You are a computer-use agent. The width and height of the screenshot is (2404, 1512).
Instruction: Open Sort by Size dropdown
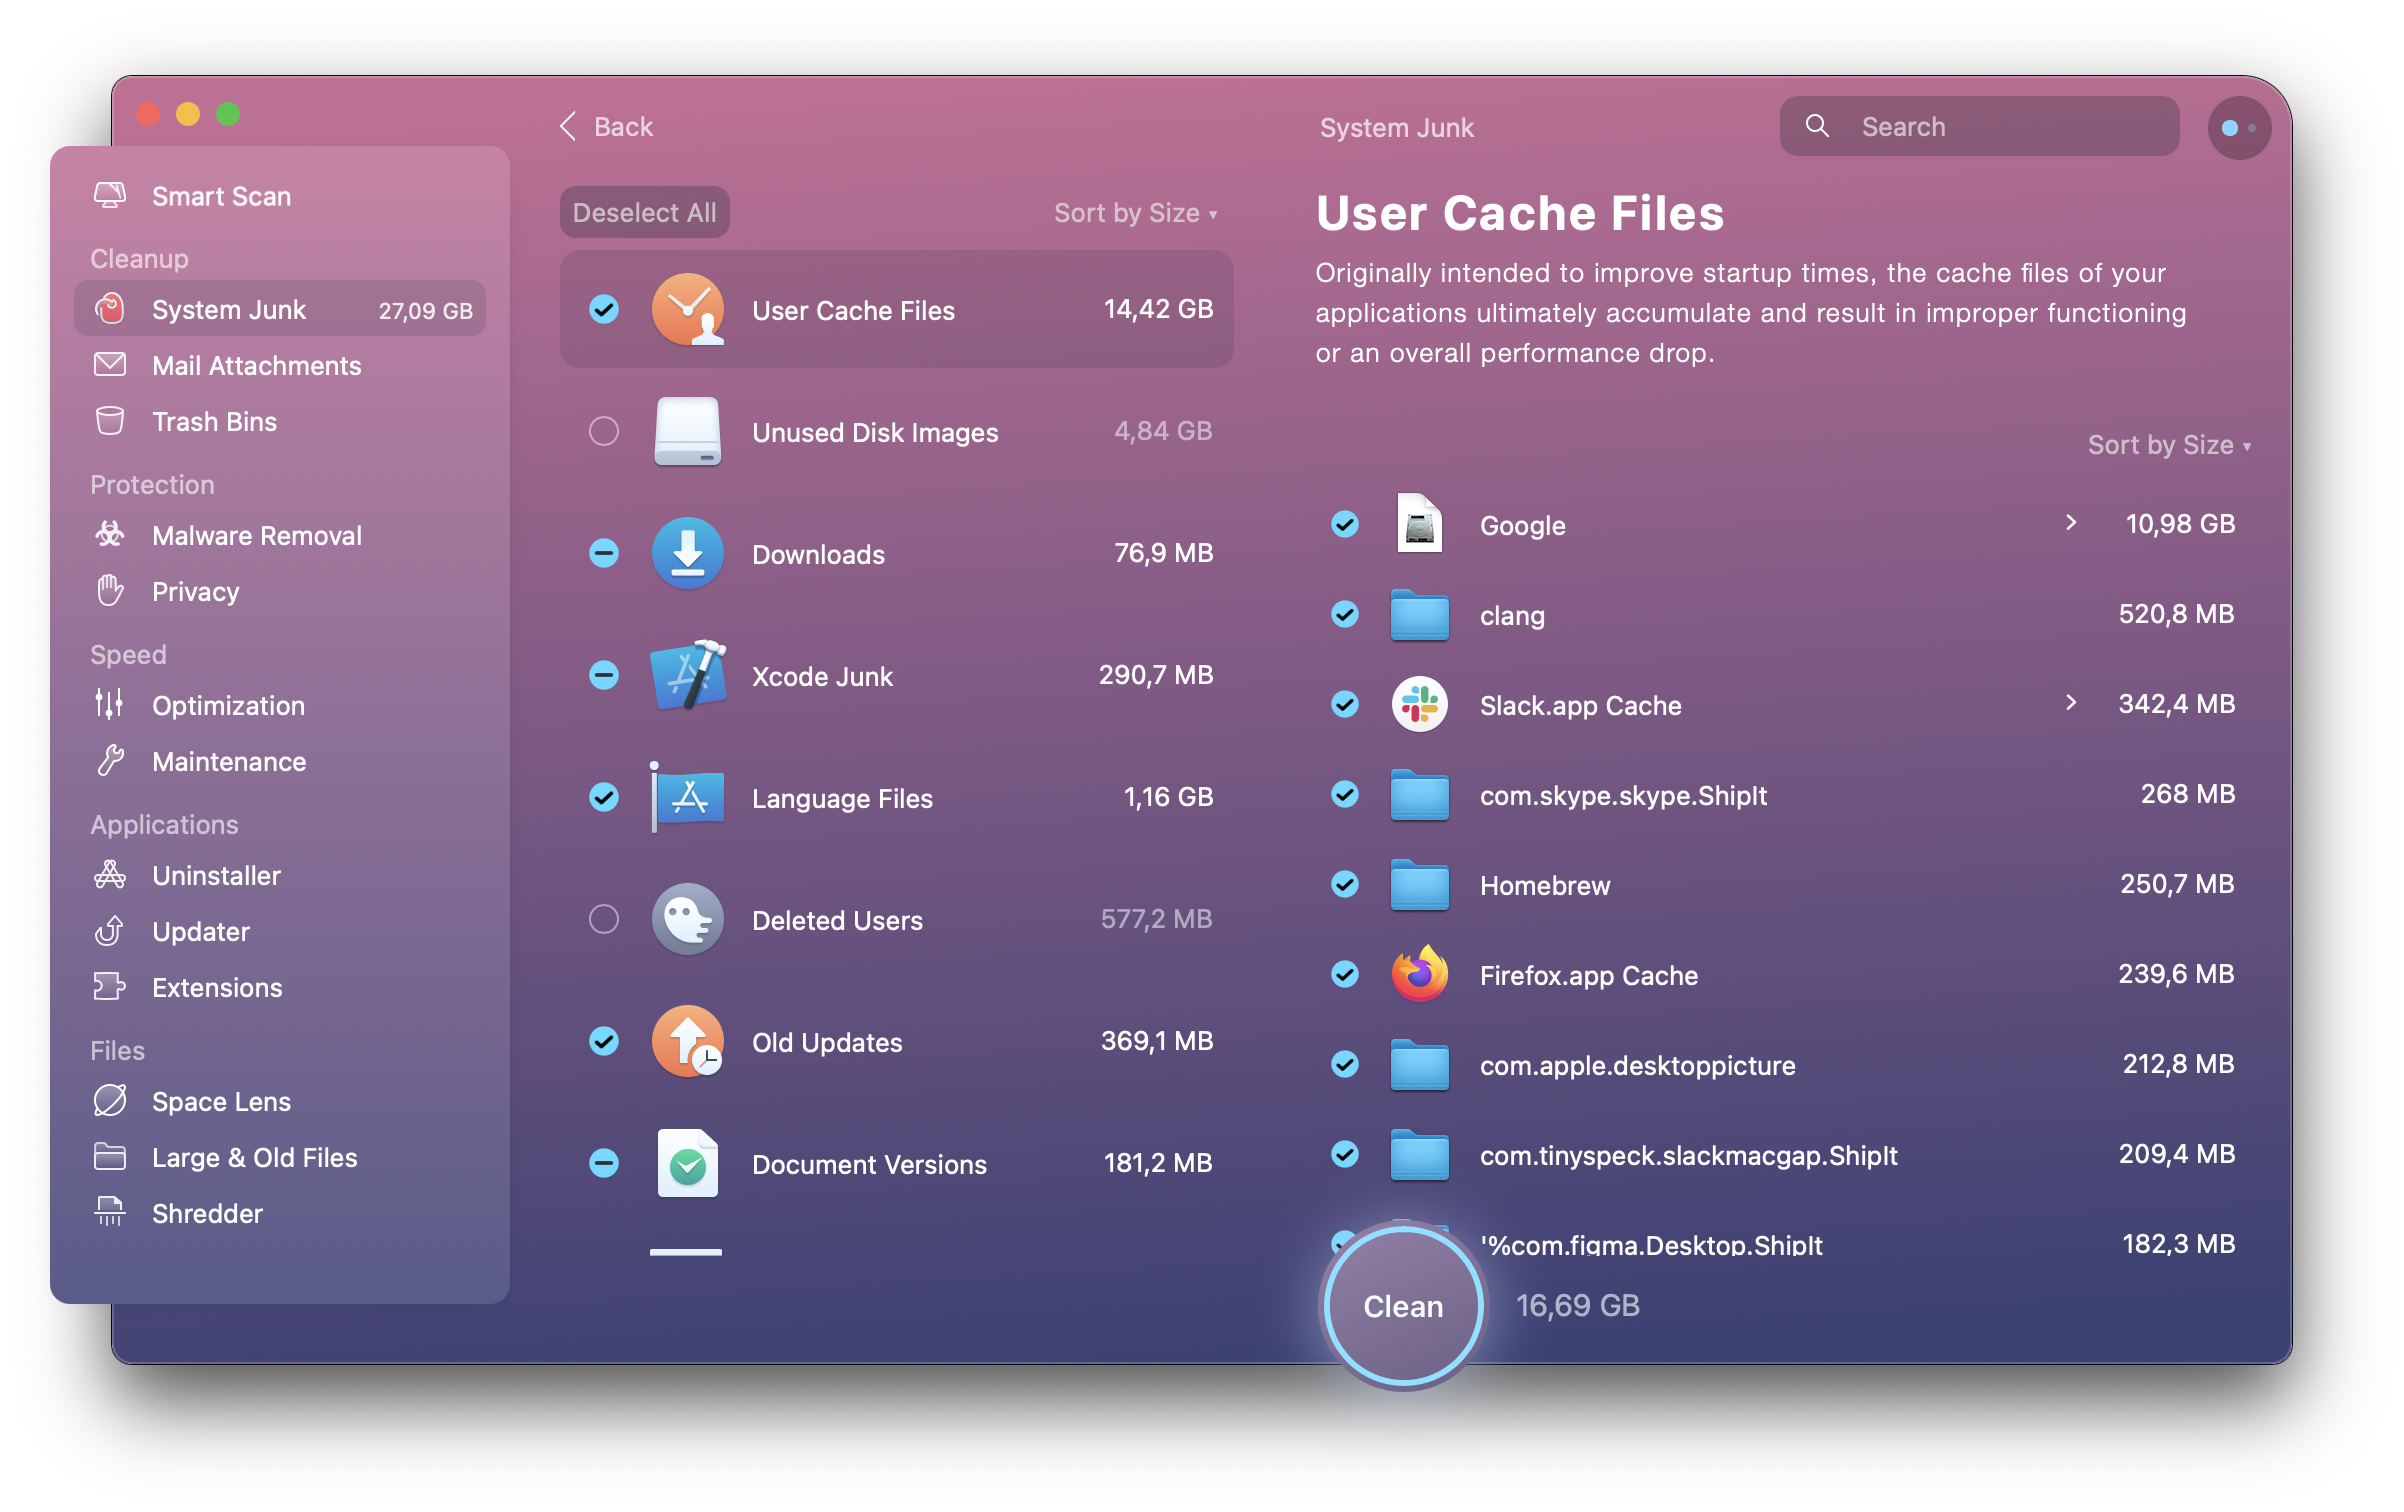1134,213
